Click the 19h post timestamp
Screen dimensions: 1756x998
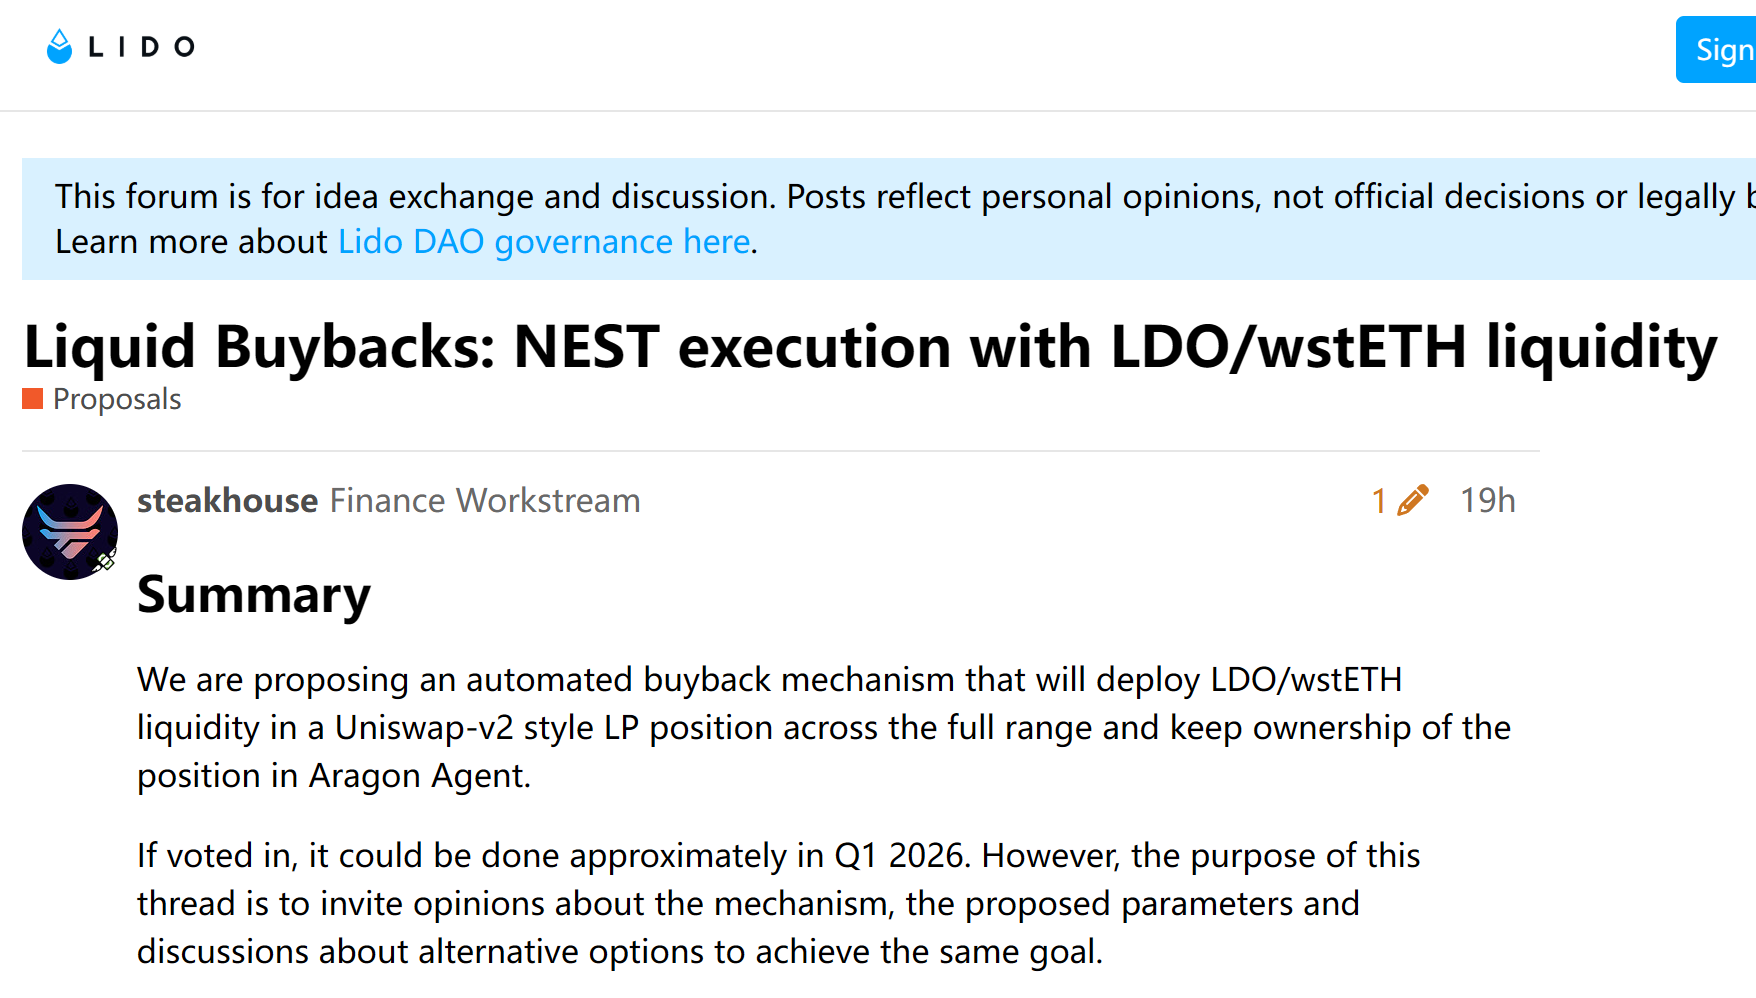click(x=1487, y=500)
